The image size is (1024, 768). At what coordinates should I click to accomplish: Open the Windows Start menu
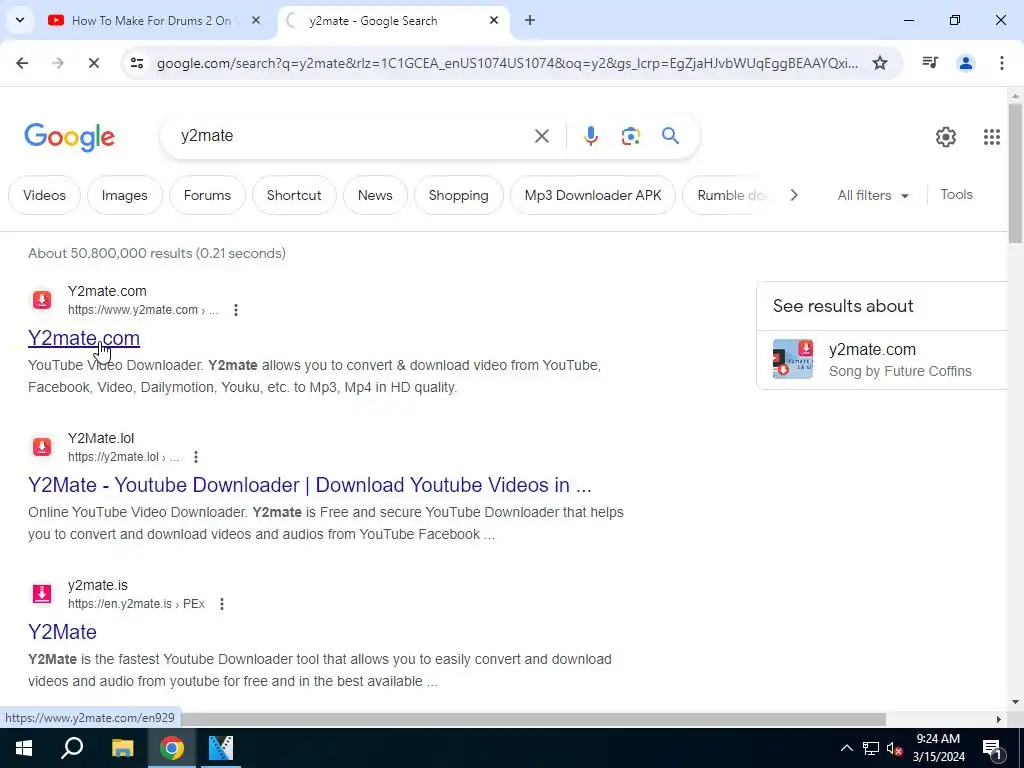tap(24, 748)
